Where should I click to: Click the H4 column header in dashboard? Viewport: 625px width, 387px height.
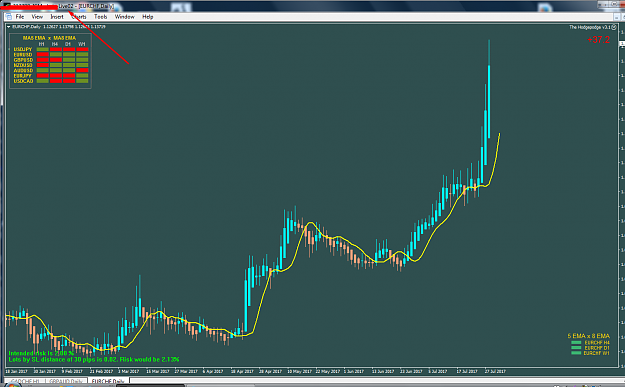click(x=55, y=44)
